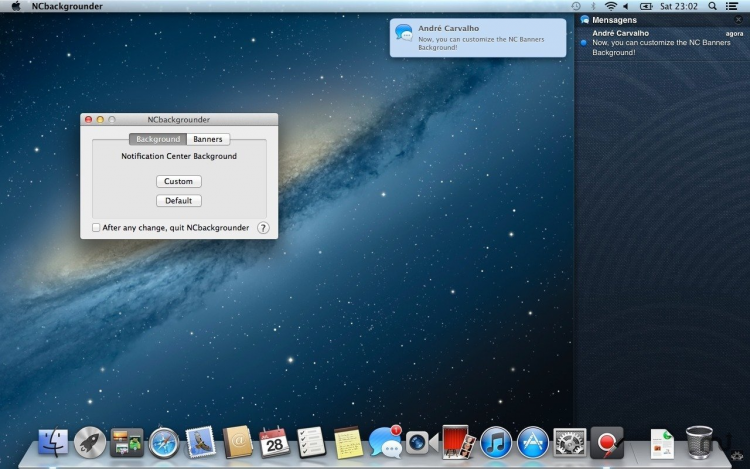
Task: Minimize the NCbackgrounder window with yellow button
Action: pos(100,120)
